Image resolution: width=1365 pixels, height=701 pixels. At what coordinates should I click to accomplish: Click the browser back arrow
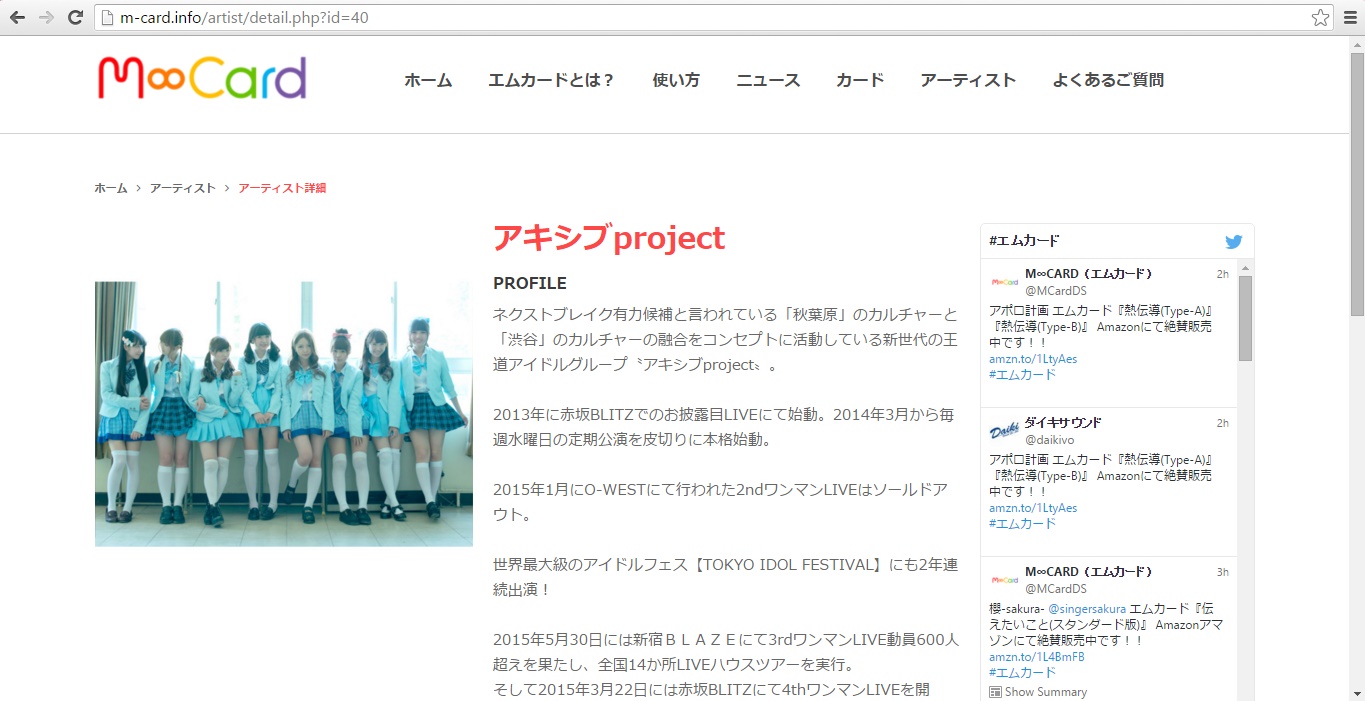17,17
